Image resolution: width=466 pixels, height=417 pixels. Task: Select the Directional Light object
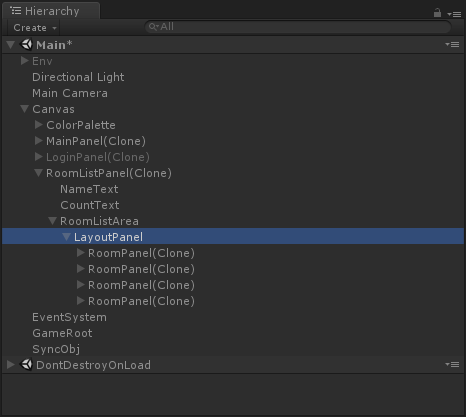point(78,77)
